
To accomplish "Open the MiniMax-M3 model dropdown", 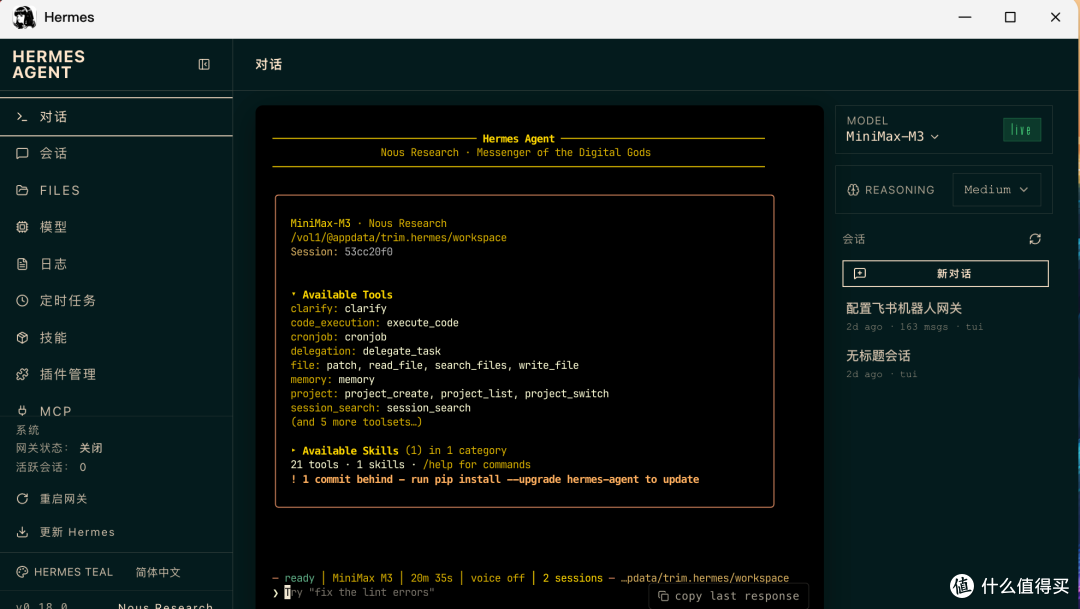I will coord(892,136).
